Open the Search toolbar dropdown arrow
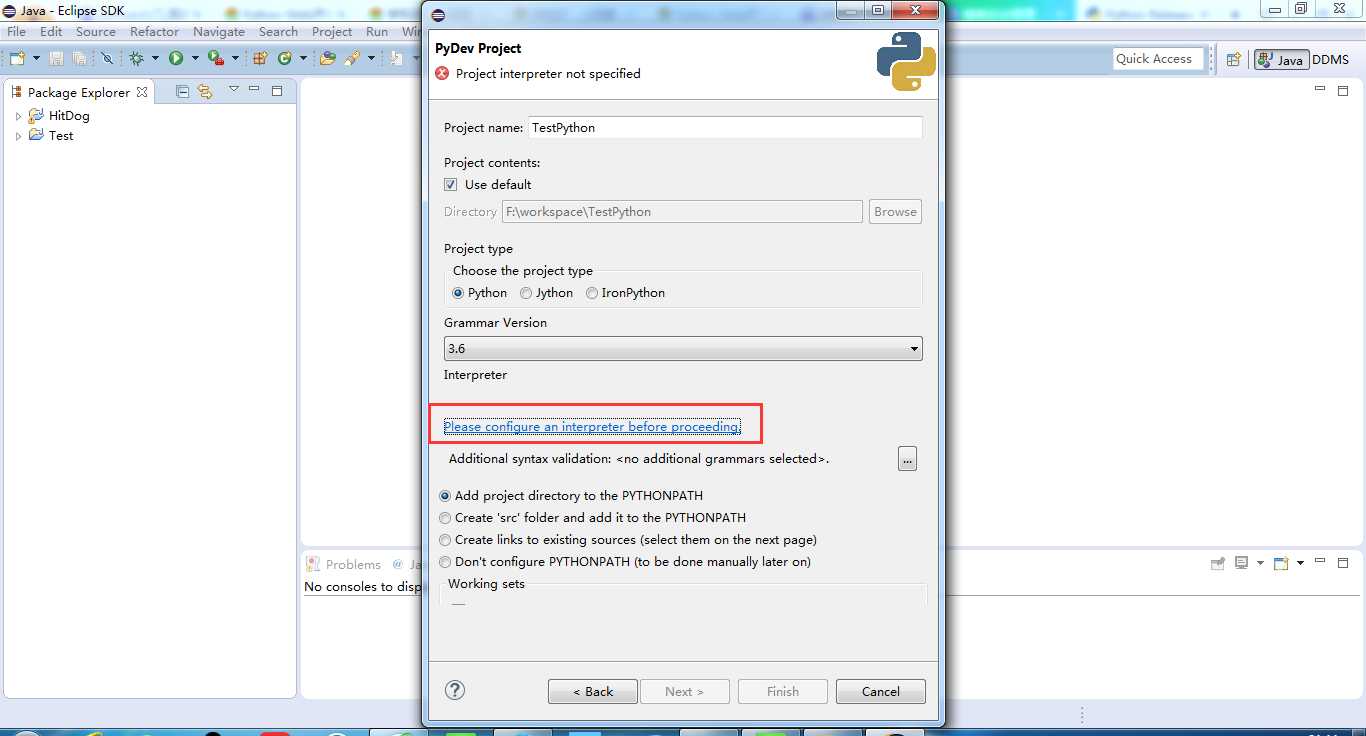Image resolution: width=1366 pixels, height=736 pixels. coord(371,59)
